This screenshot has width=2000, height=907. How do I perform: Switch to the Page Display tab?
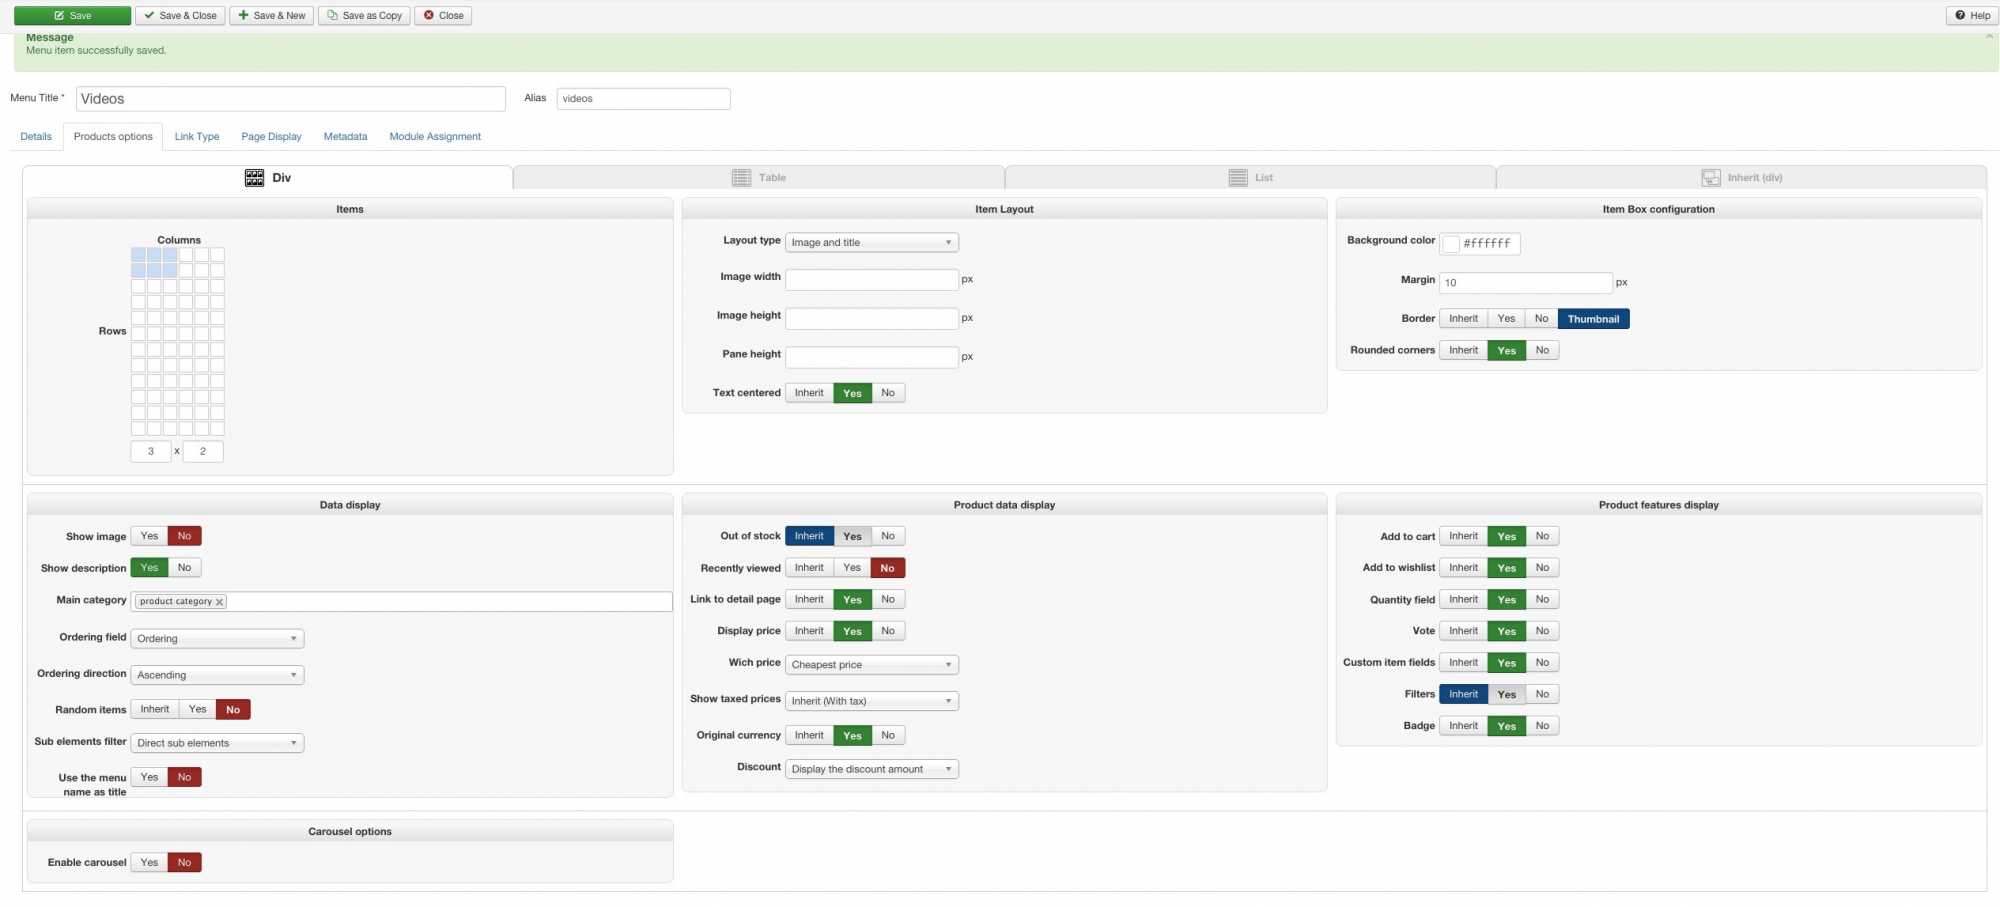pos(271,137)
